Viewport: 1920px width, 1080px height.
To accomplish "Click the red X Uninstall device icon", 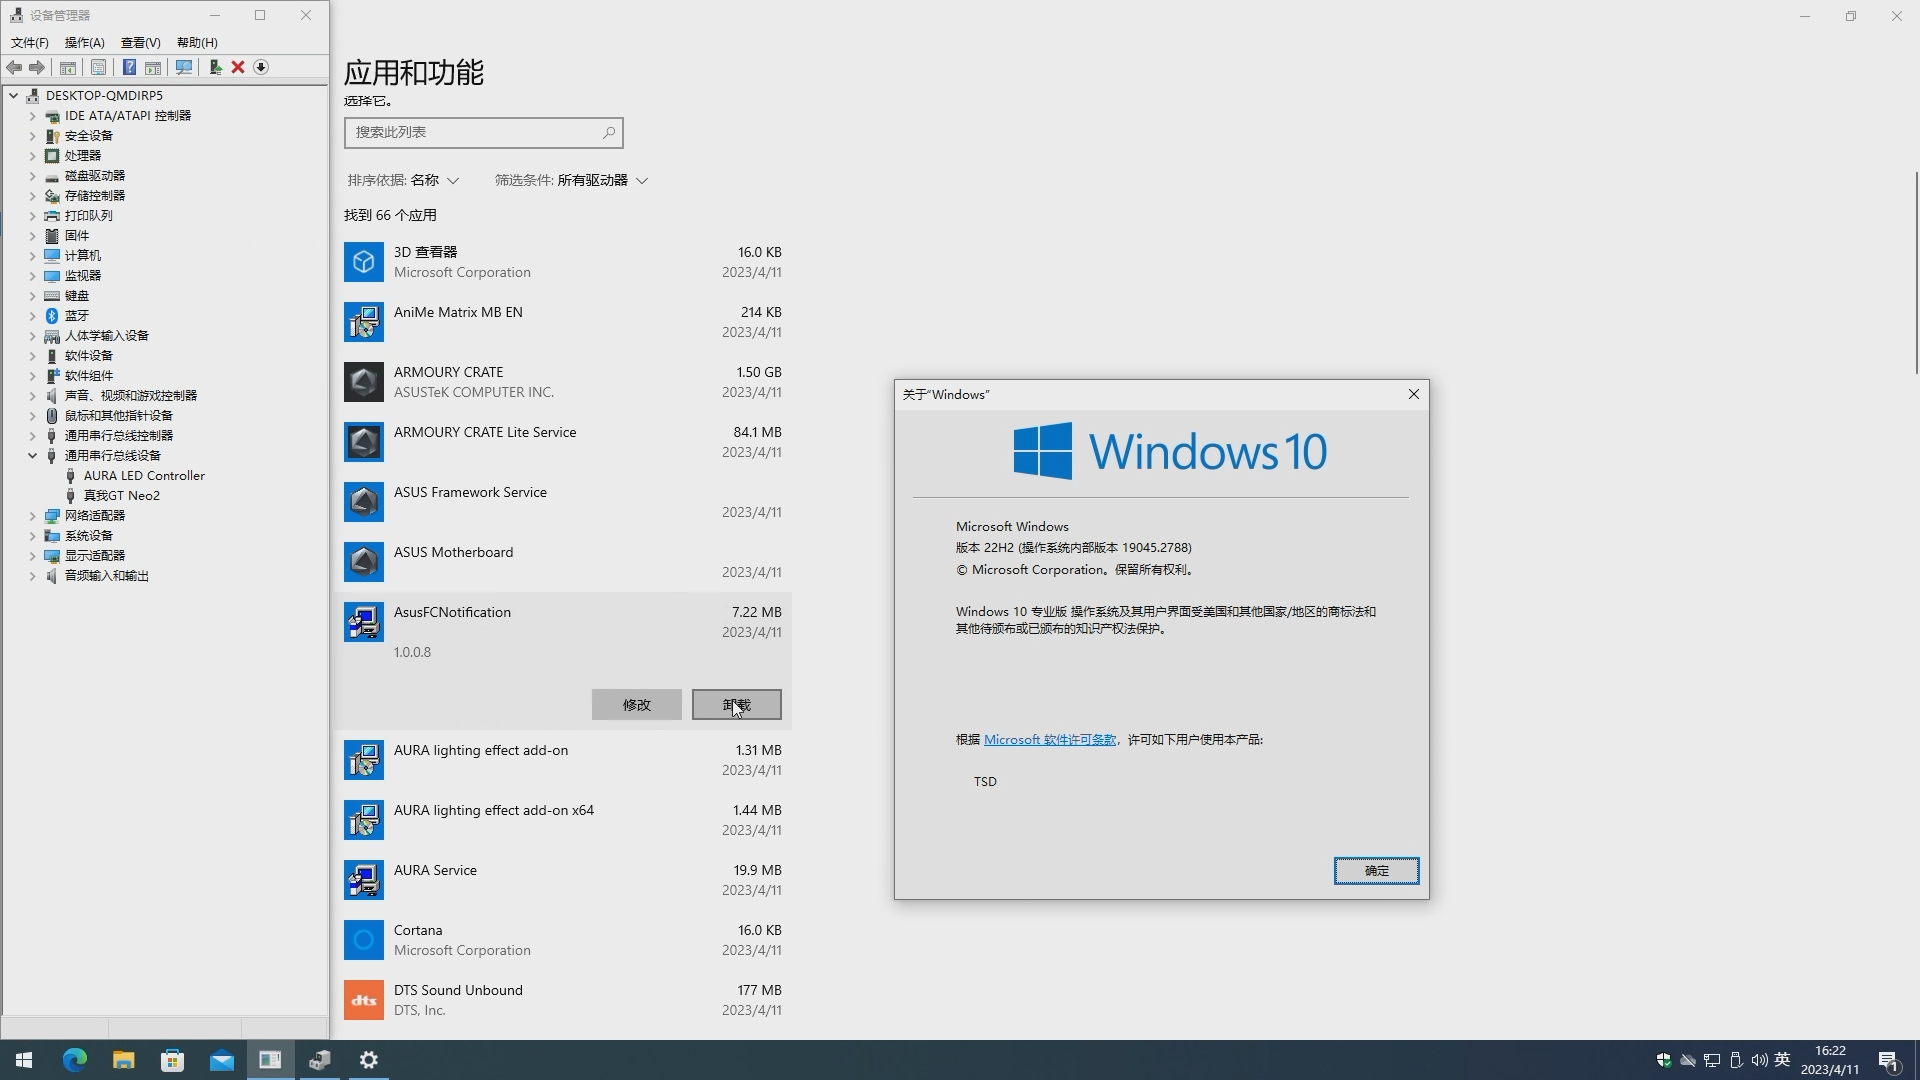I will (238, 67).
